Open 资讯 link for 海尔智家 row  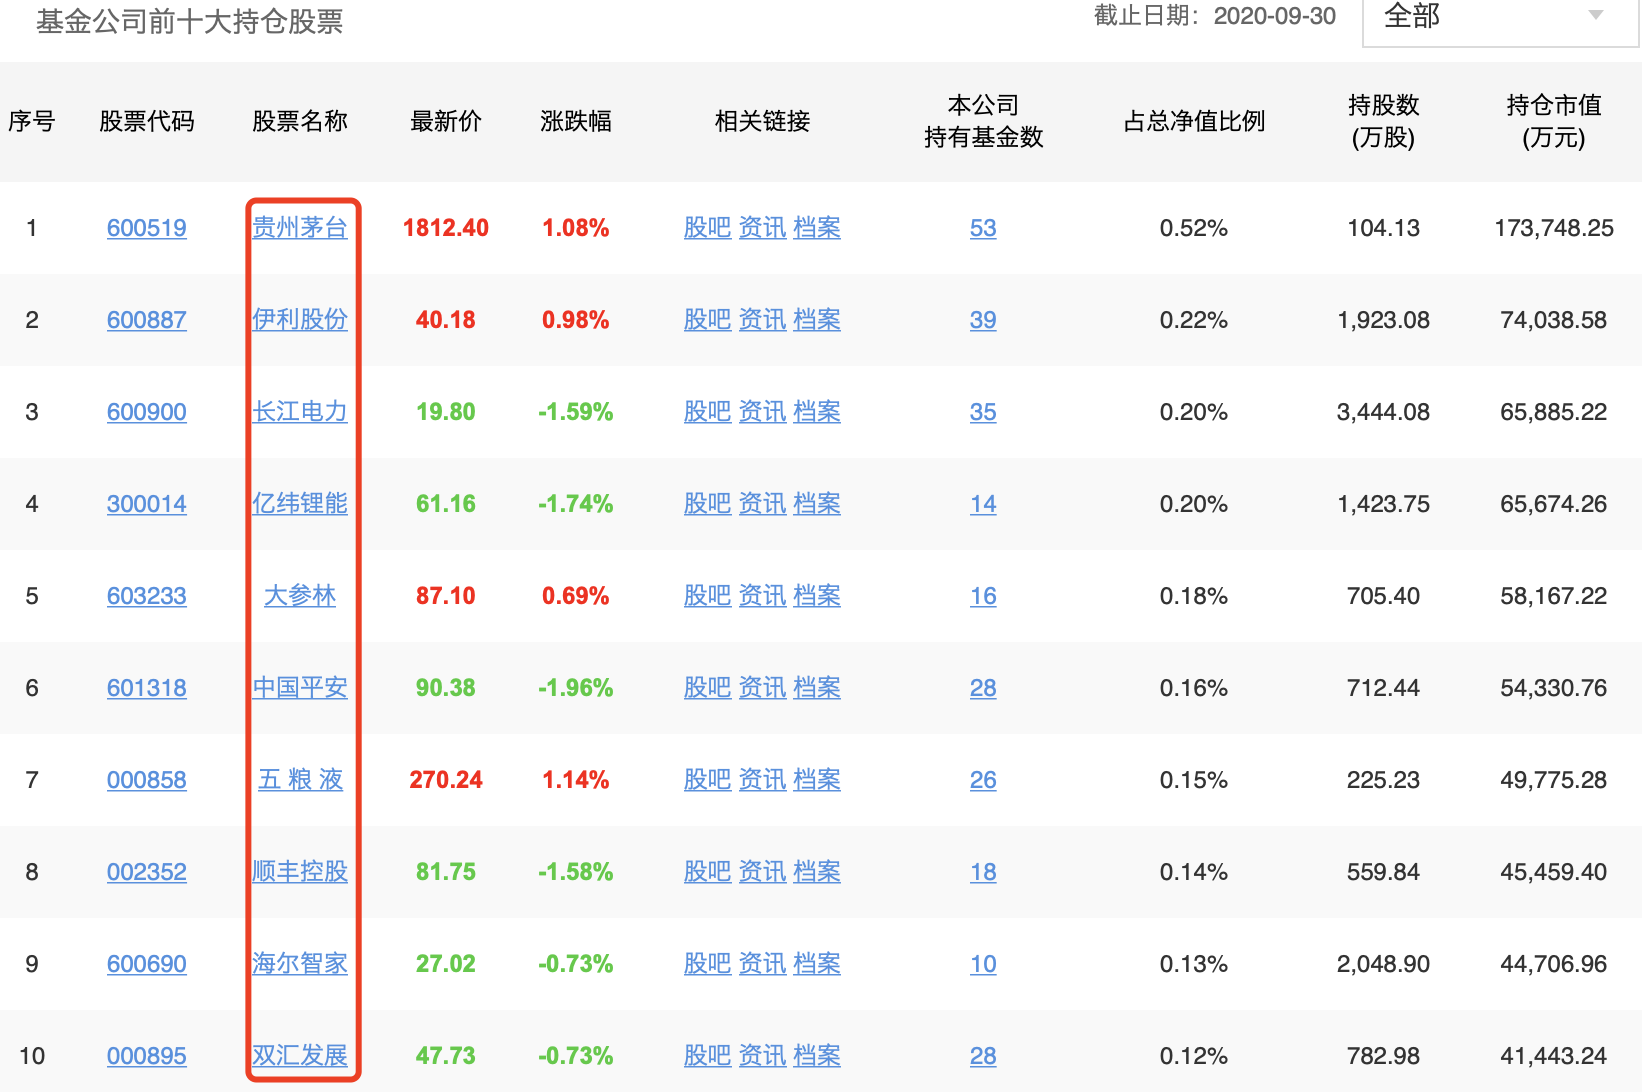coord(762,964)
